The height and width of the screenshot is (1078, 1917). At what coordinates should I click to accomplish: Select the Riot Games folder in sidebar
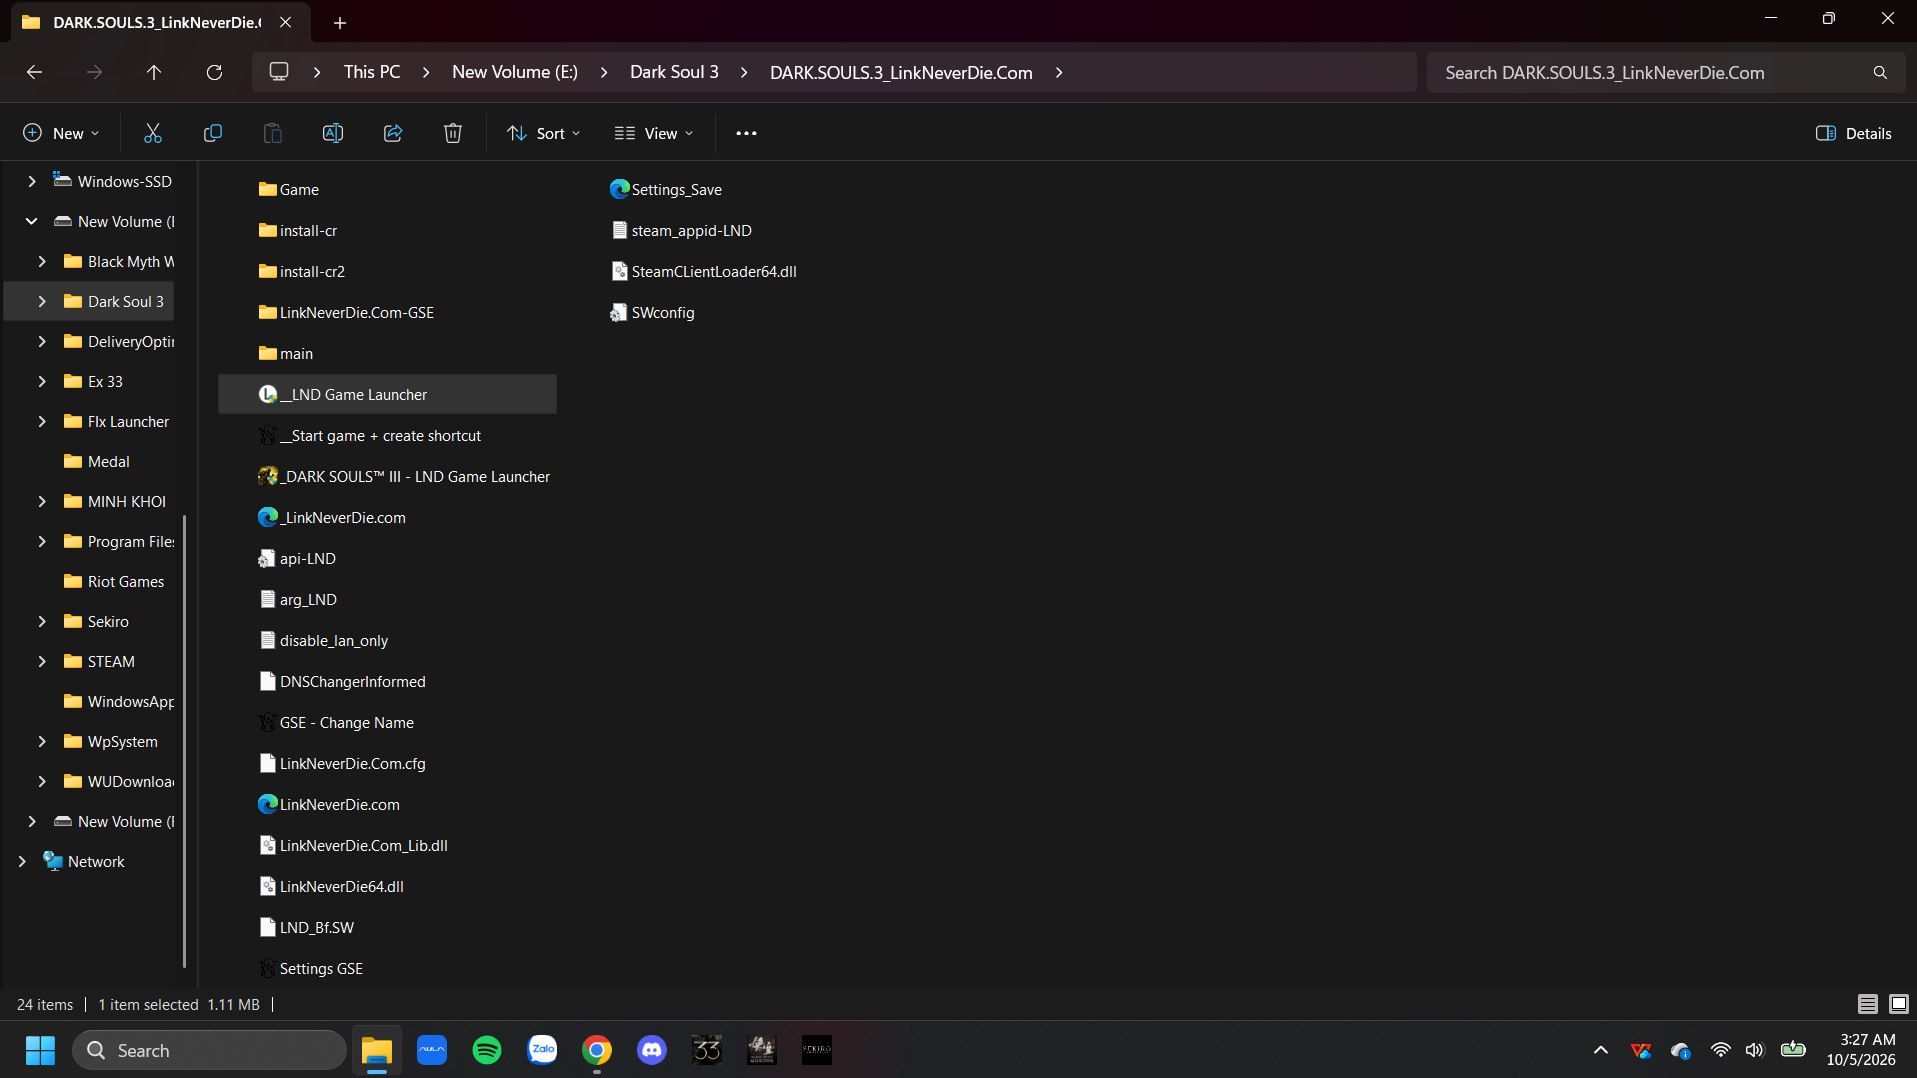[x=125, y=581]
